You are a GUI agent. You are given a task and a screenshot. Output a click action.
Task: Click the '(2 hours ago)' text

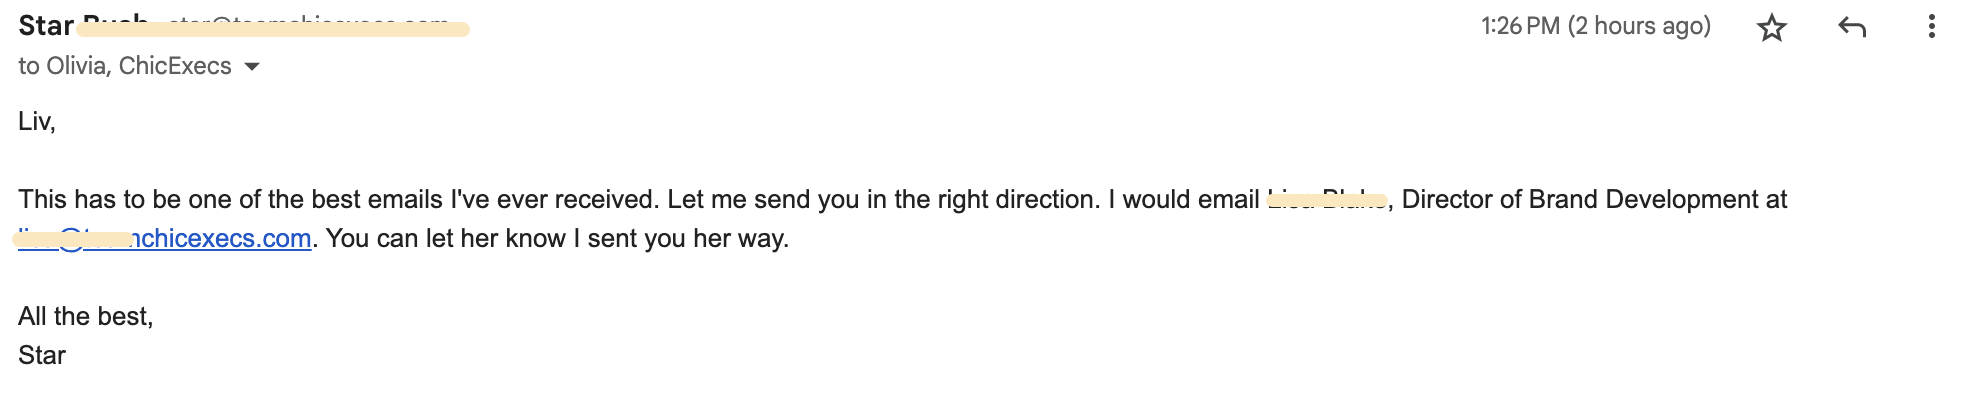[x=1639, y=26]
